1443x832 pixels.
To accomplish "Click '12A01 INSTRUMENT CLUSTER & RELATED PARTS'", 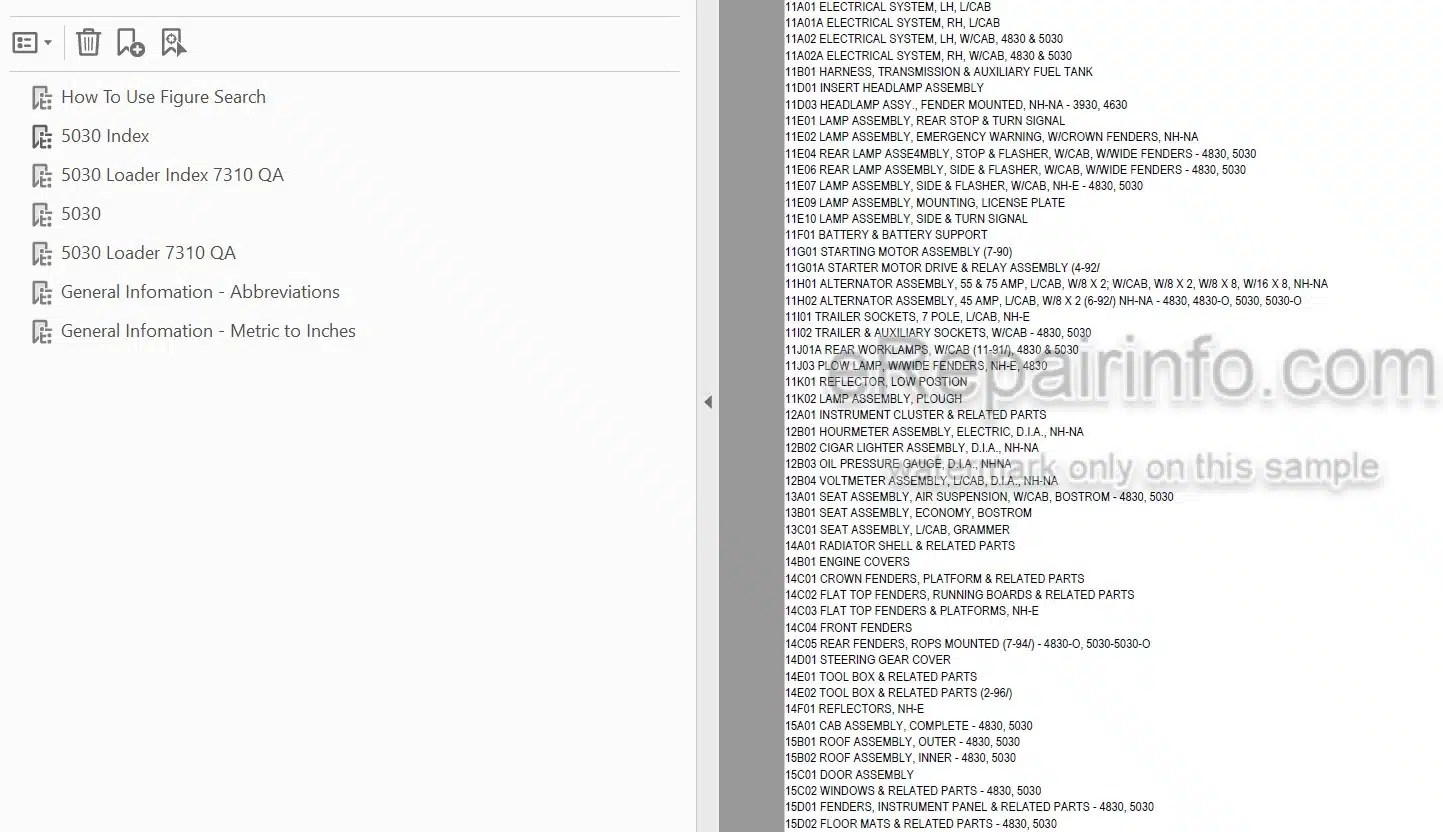I will [x=915, y=415].
